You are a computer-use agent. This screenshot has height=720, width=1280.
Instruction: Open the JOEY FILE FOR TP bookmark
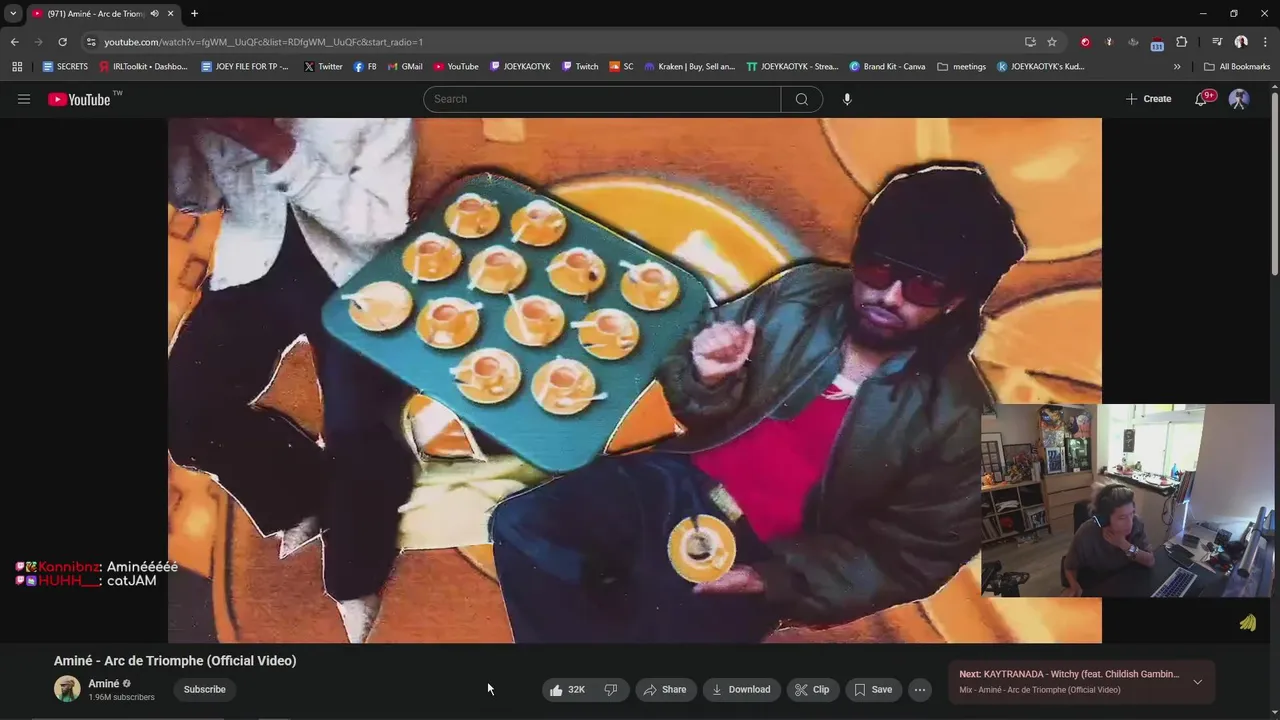tap(245, 67)
